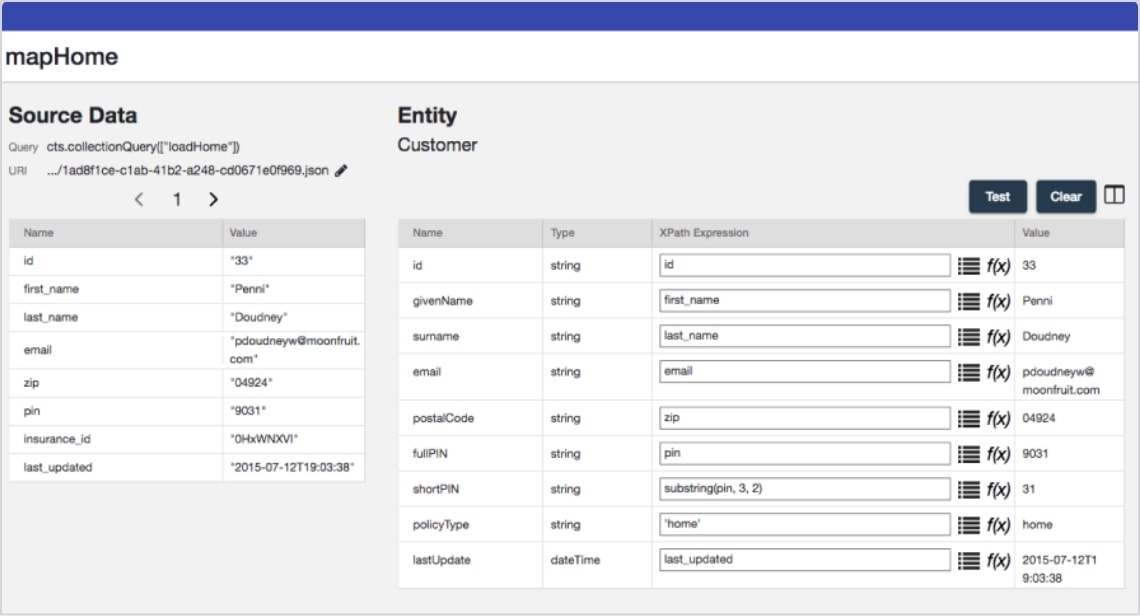The width and height of the screenshot is (1140, 616).
Task: Click the Name column header in Source Data
Action: pyautogui.click(x=39, y=233)
